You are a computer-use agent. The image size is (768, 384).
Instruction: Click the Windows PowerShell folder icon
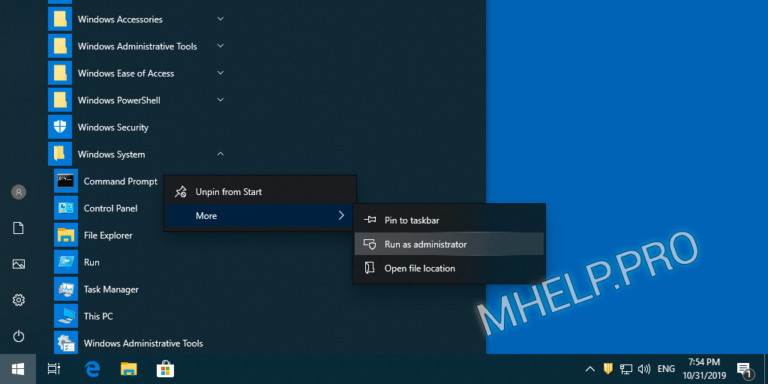coord(60,100)
